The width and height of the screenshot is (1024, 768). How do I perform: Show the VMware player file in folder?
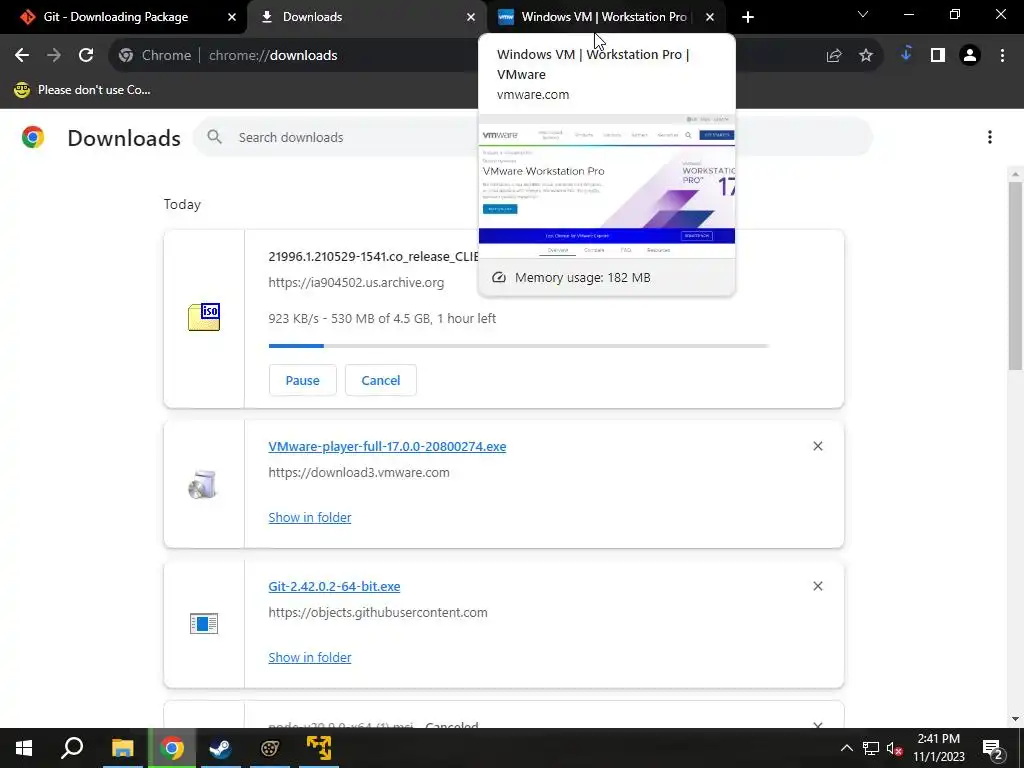pyautogui.click(x=310, y=517)
